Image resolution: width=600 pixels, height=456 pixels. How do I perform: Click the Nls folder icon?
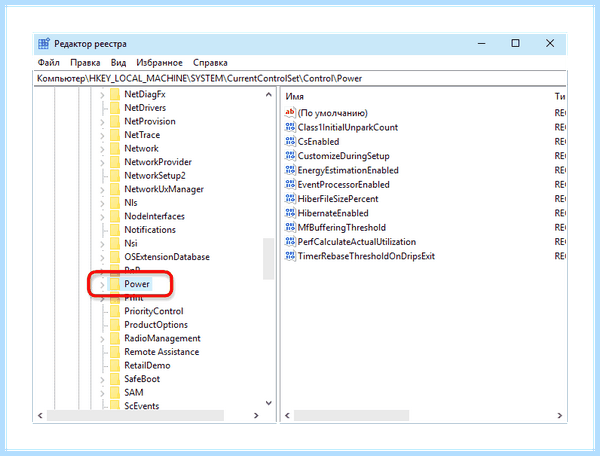(115, 203)
